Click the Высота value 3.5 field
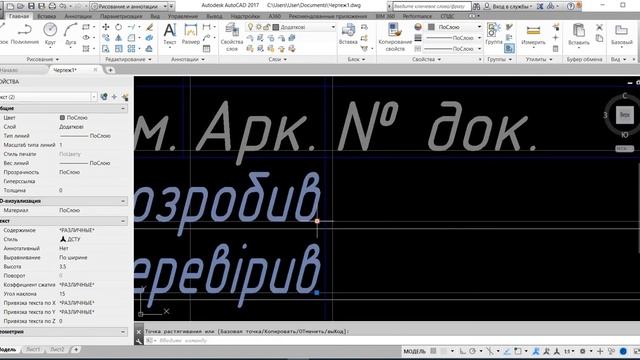Image resolution: width=640 pixels, height=360 pixels. coord(93,267)
